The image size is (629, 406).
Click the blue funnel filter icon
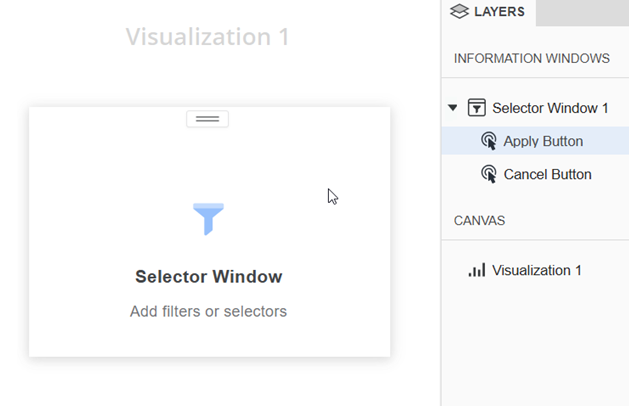[208, 218]
